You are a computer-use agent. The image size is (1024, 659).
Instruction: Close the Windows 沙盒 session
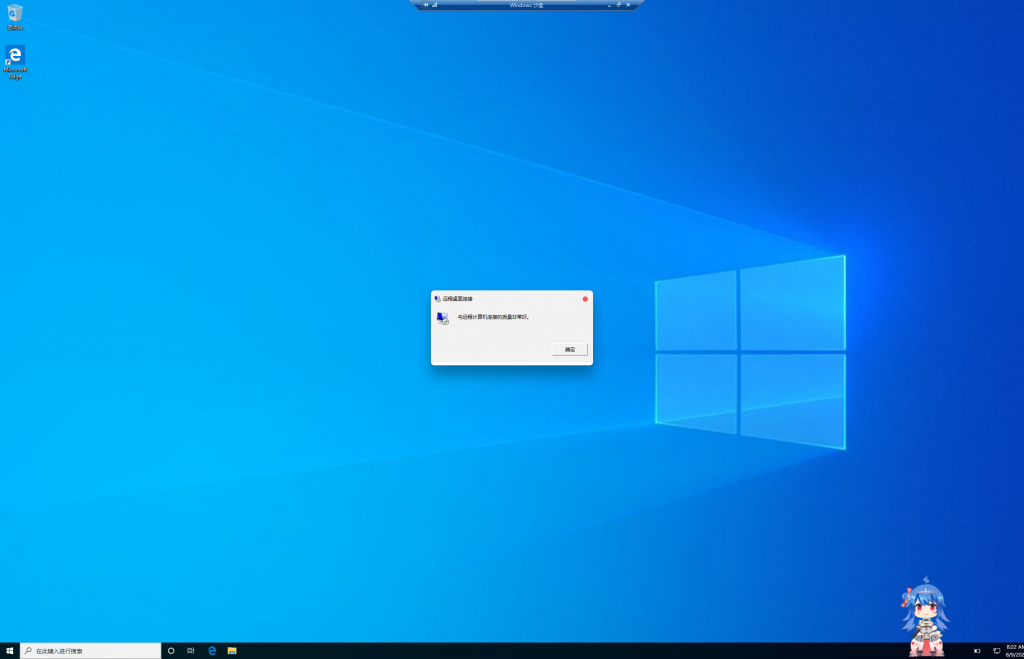pyautogui.click(x=628, y=5)
